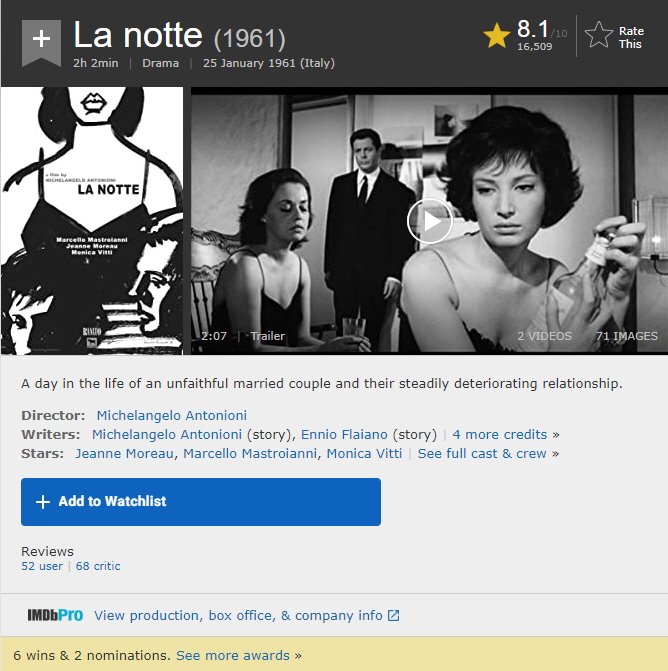Expand the 4 more credits link
Viewport: 668px width, 671px height.
[x=500, y=435]
